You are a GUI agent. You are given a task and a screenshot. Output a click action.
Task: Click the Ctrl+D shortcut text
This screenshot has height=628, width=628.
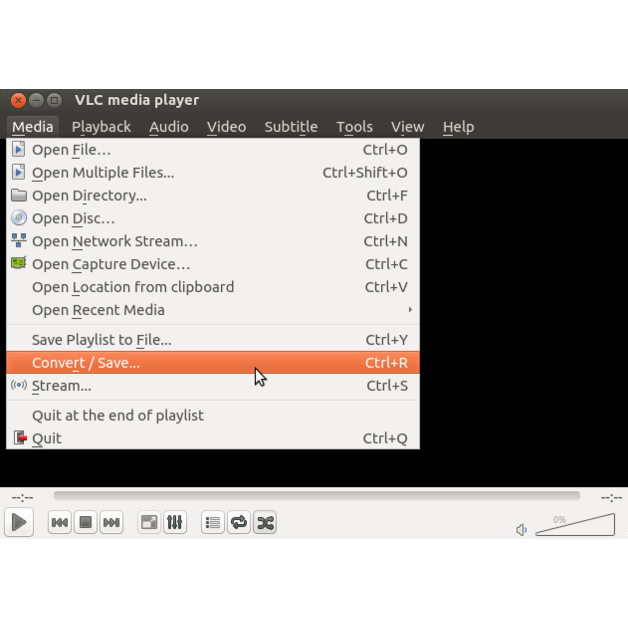385,218
